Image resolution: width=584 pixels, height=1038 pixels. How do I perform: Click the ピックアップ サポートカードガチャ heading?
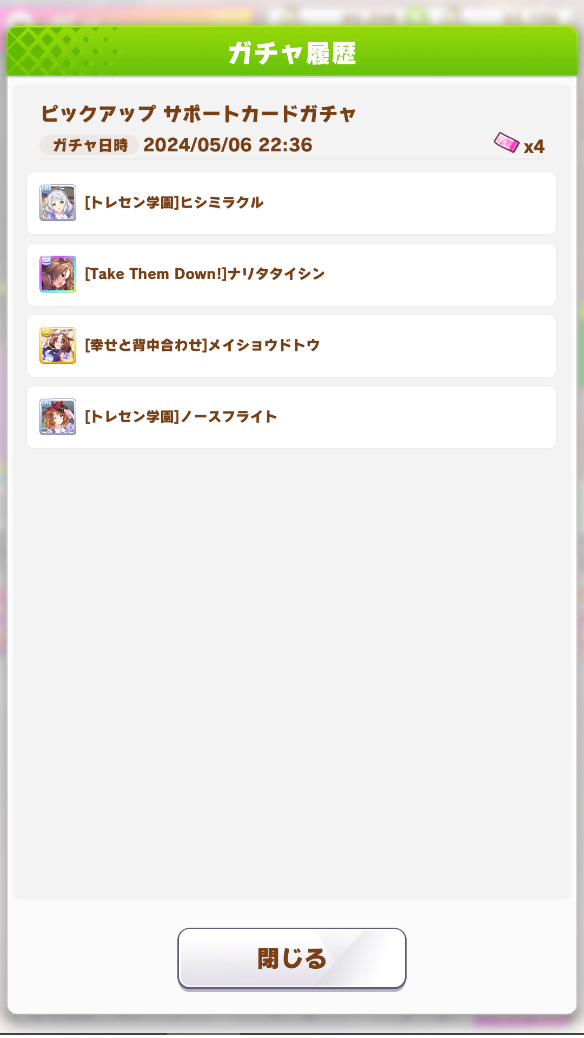tap(199, 114)
